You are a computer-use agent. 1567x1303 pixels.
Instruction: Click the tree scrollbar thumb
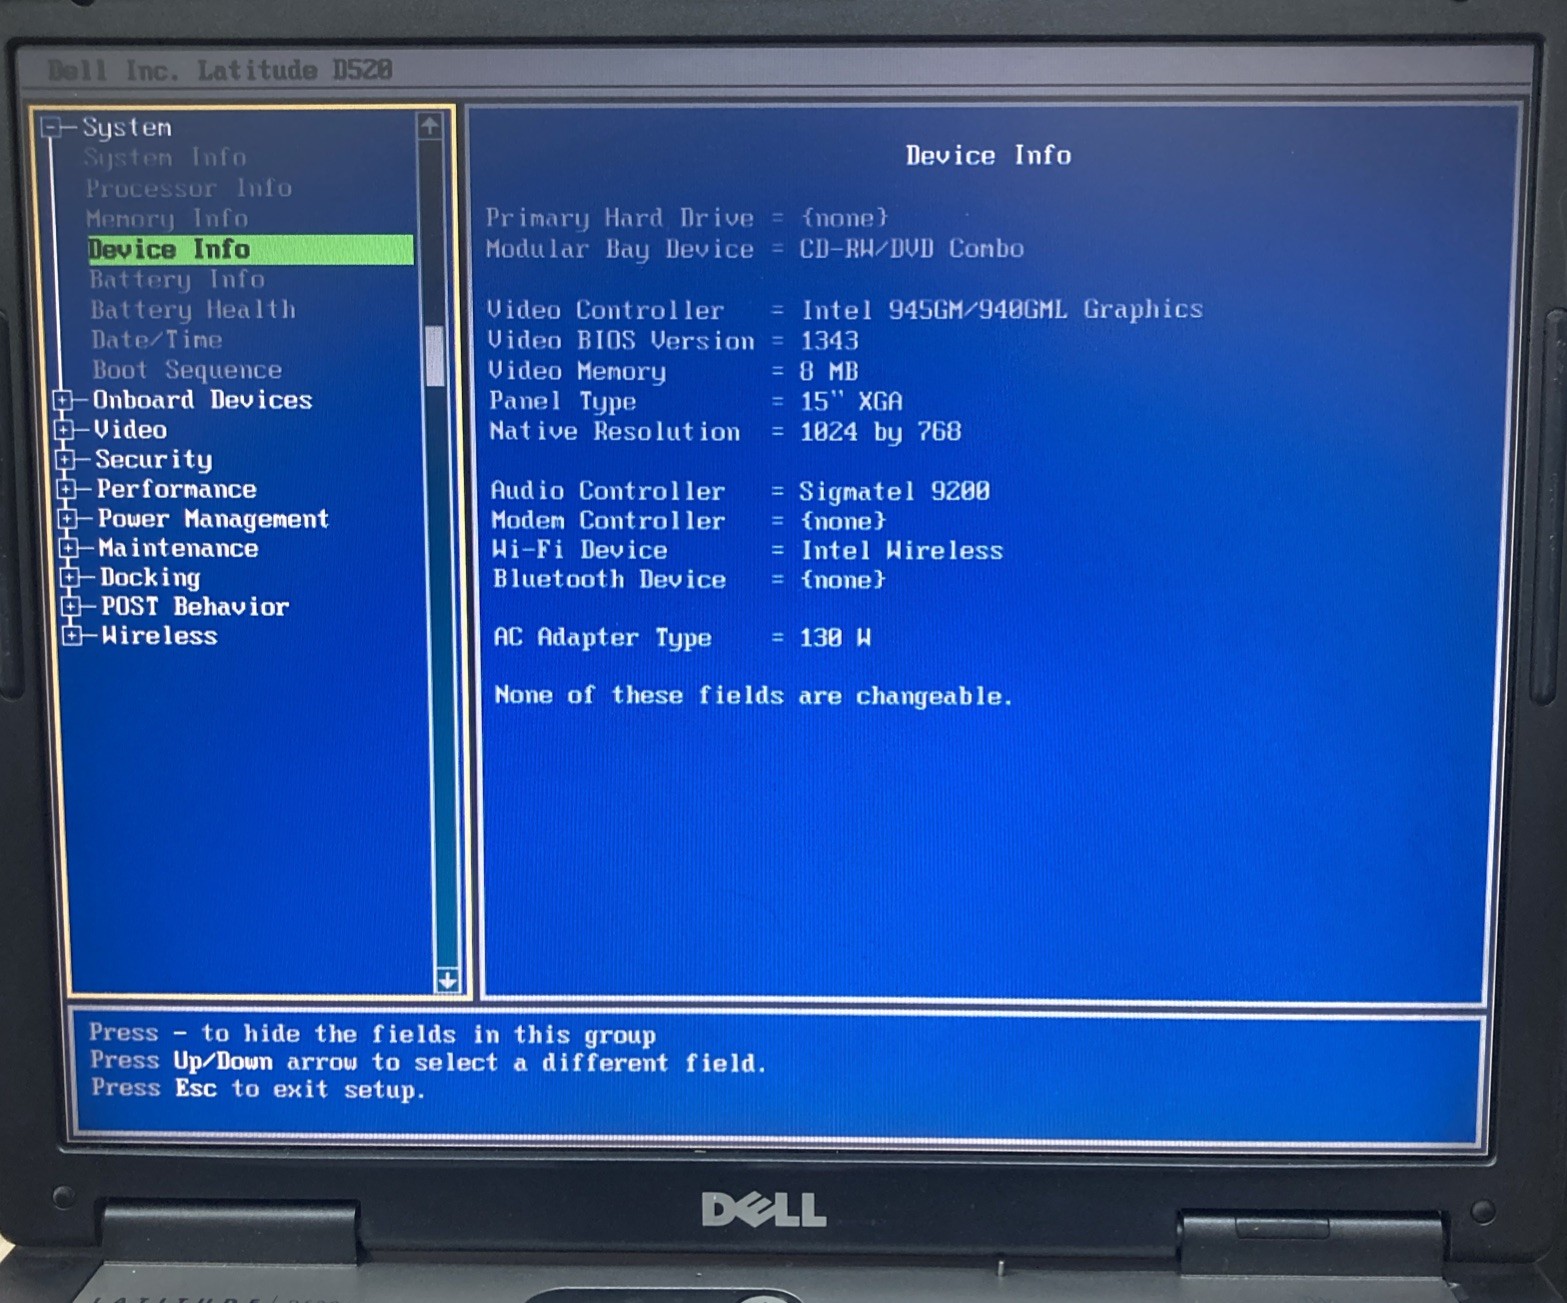tap(435, 356)
